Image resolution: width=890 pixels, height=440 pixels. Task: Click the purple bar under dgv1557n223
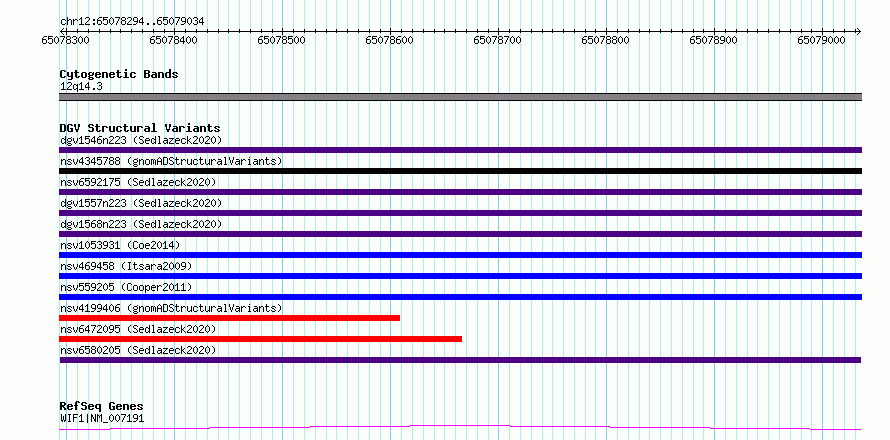pyautogui.click(x=460, y=213)
